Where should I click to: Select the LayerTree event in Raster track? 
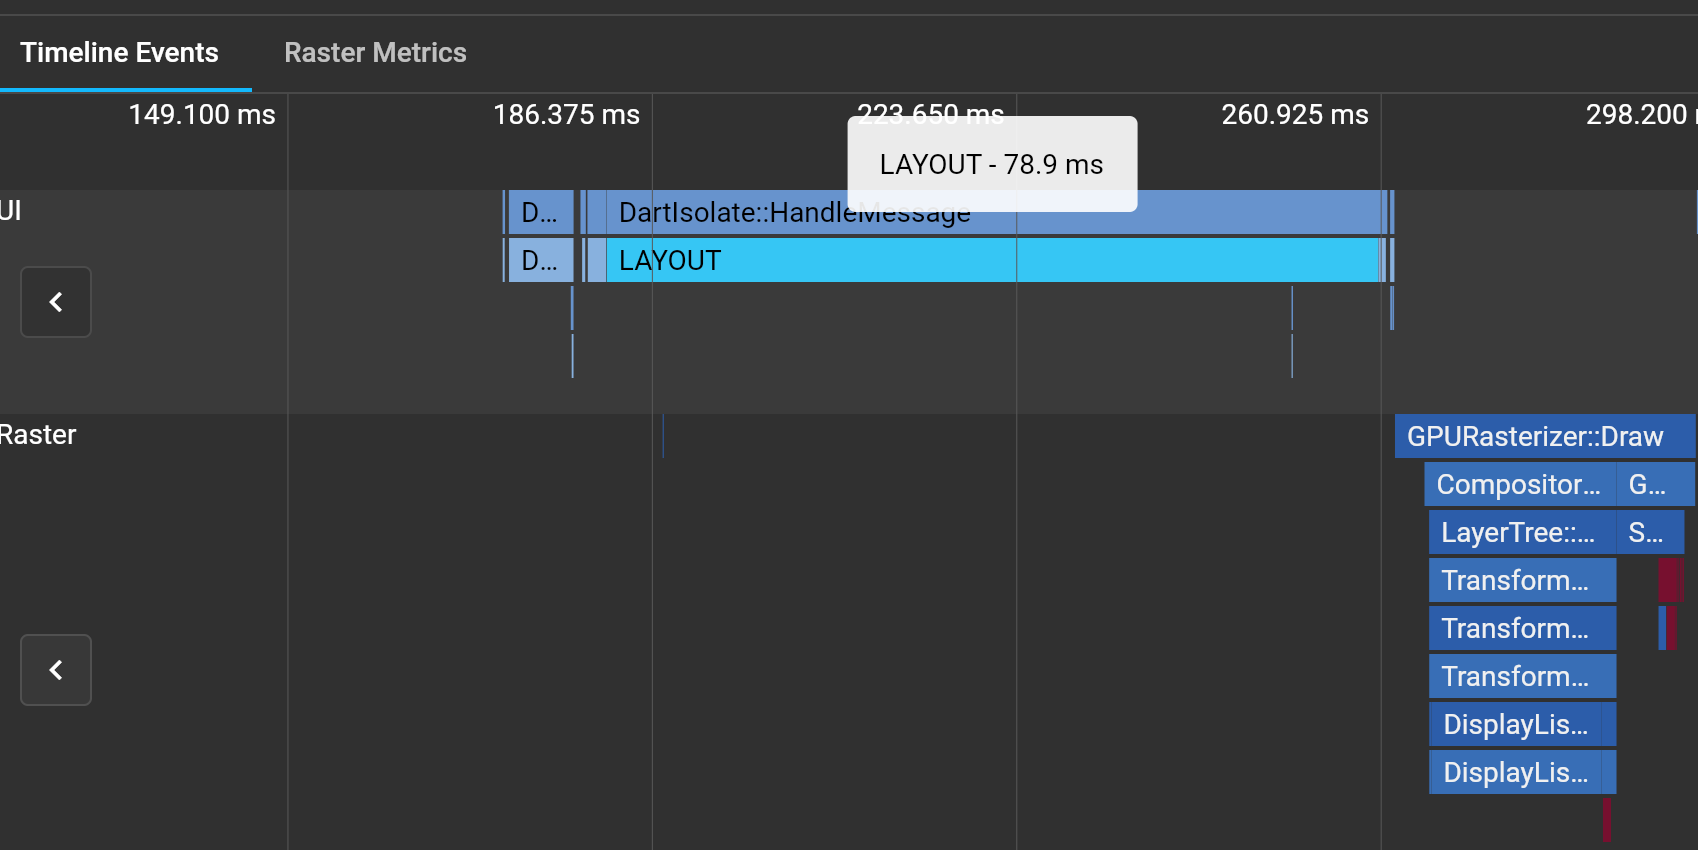[1518, 532]
